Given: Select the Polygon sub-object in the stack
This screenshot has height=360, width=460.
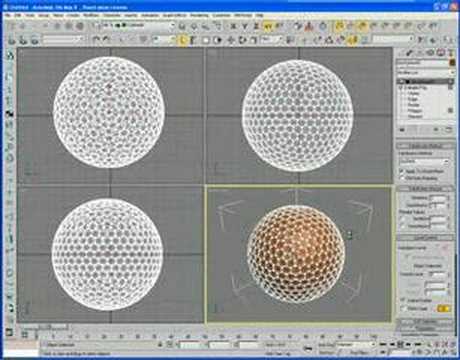Looking at the screenshot, I should click(415, 111).
